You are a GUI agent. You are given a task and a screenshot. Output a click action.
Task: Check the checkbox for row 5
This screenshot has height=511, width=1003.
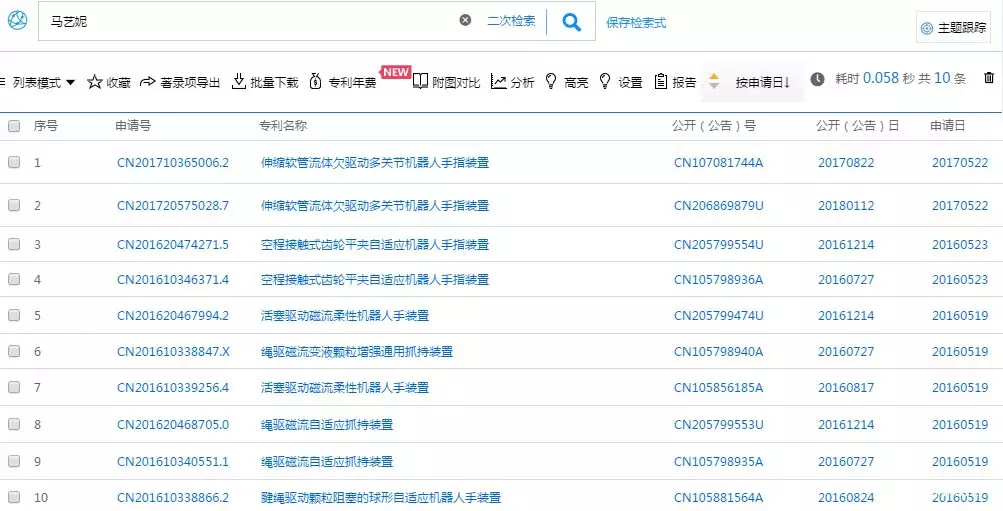pyautogui.click(x=14, y=315)
